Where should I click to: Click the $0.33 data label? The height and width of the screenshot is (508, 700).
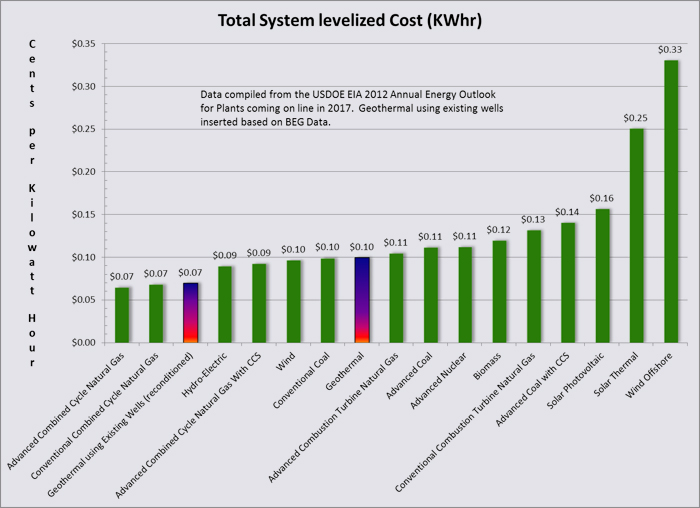(x=670, y=50)
